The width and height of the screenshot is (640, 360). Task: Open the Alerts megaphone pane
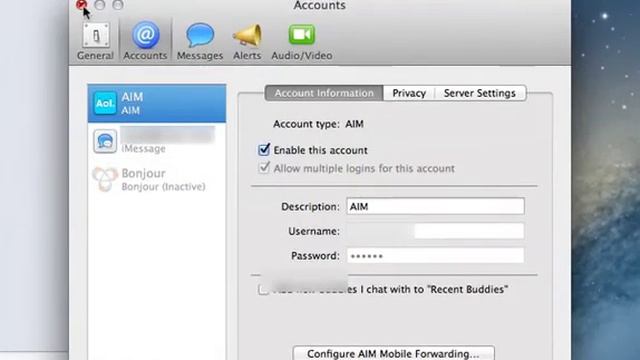pyautogui.click(x=247, y=41)
